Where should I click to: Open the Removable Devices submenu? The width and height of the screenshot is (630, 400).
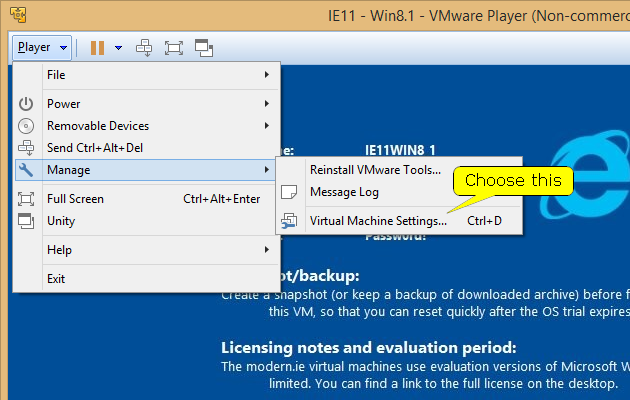click(x=147, y=126)
